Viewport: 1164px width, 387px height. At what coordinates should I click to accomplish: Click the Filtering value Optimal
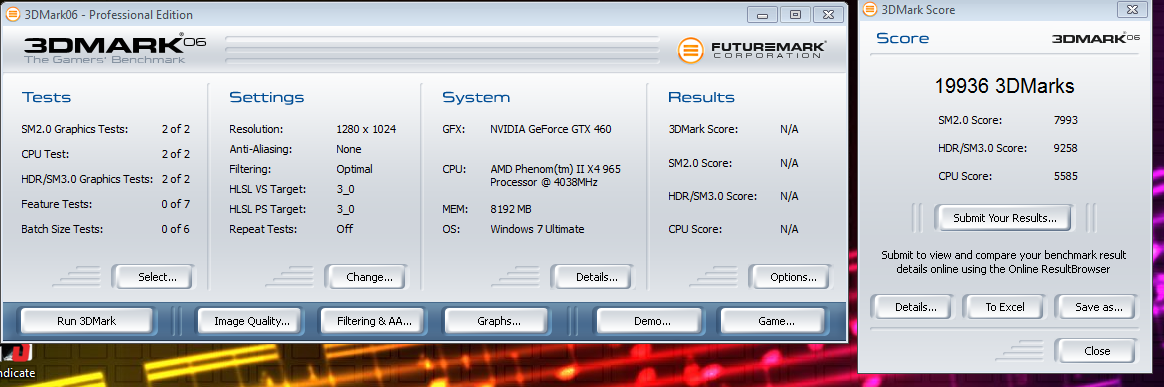point(354,169)
